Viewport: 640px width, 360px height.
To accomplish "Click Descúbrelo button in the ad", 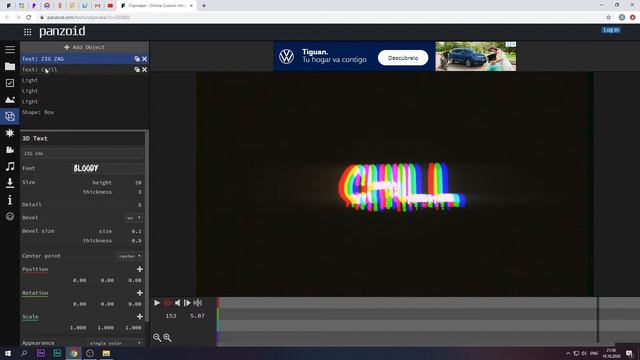I will click(x=403, y=58).
